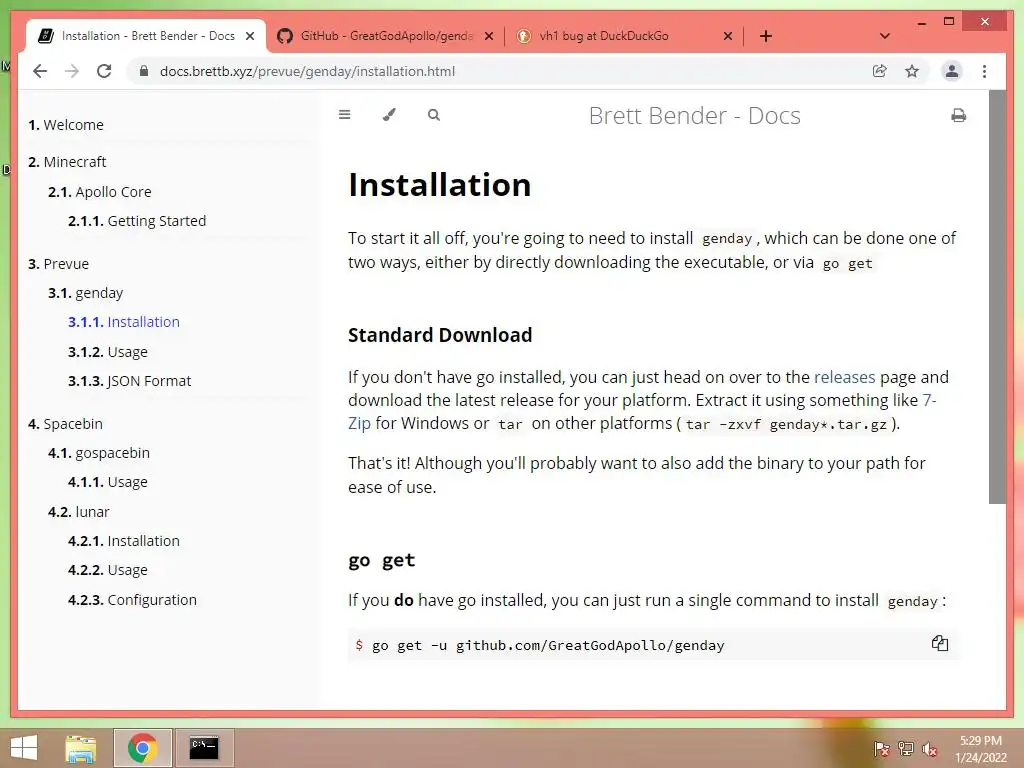This screenshot has width=1024, height=768.
Task: Open the Windows Start menu
Action: pyautogui.click(x=24, y=748)
